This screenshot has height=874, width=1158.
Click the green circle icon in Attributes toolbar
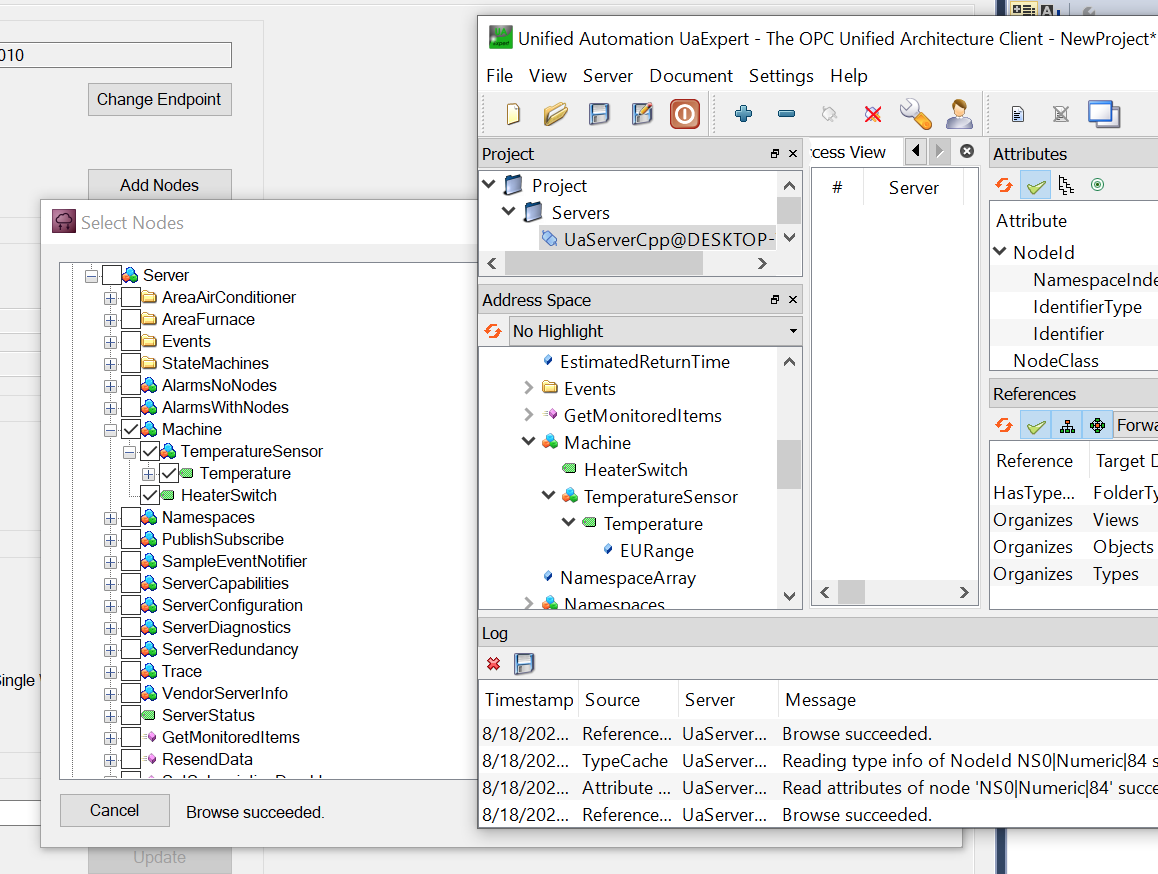pyautogui.click(x=1097, y=185)
